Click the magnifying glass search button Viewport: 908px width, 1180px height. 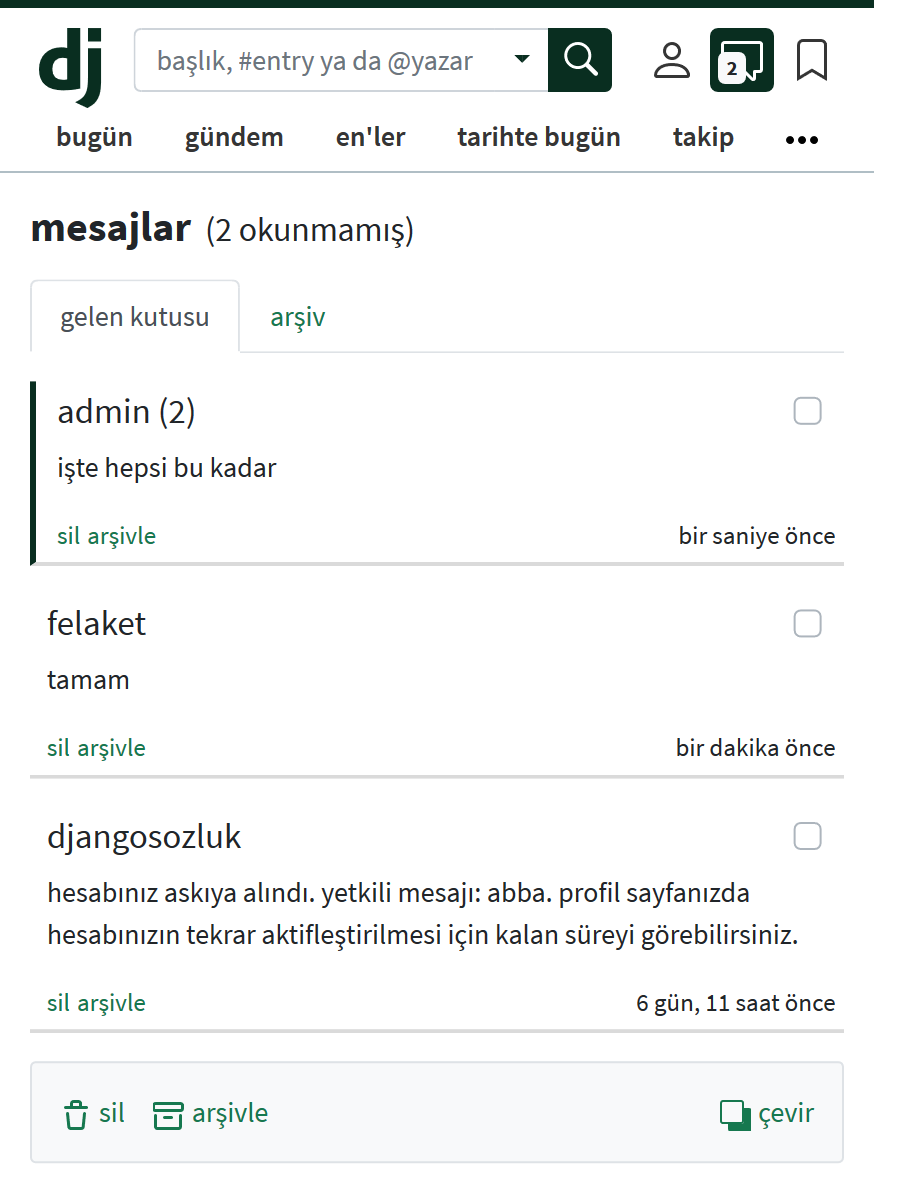pyautogui.click(x=580, y=60)
